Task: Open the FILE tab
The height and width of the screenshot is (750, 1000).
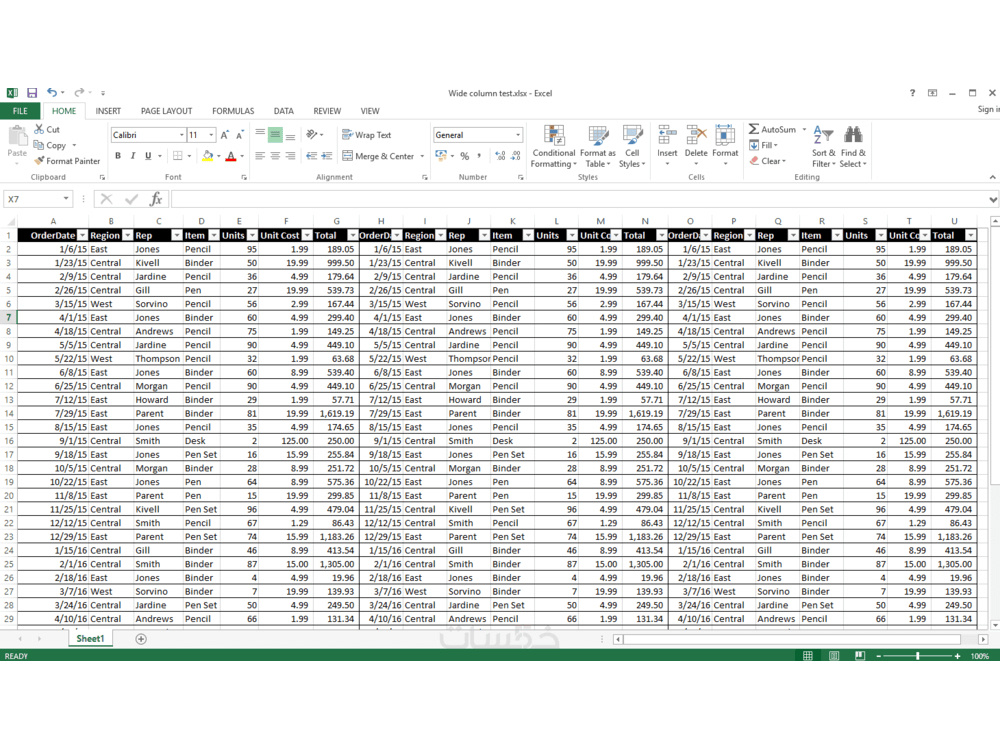Action: pos(20,111)
